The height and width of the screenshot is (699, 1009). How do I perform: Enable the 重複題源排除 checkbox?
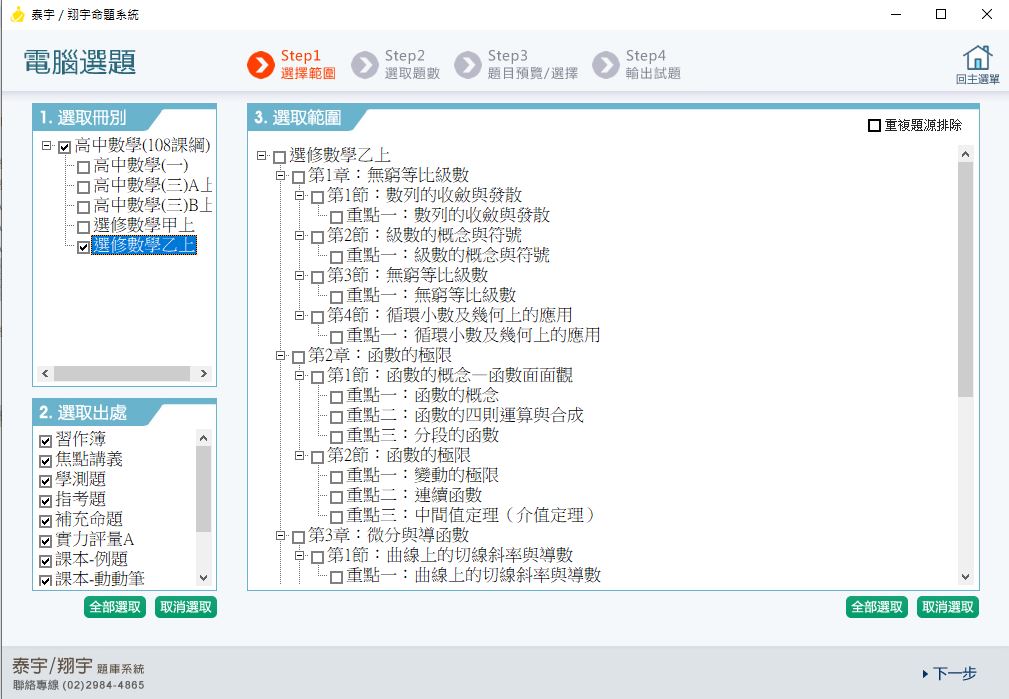click(x=874, y=126)
